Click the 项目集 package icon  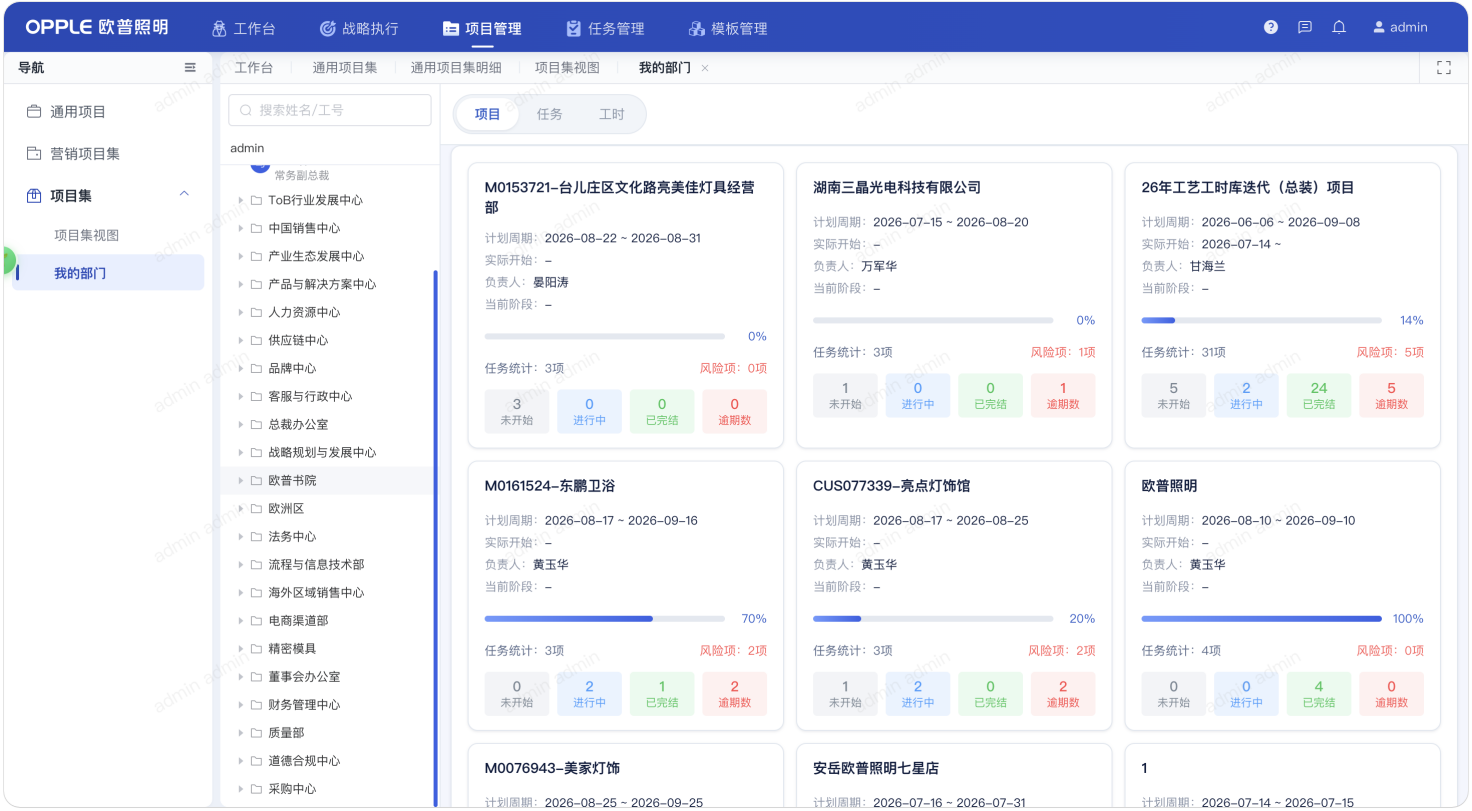(x=34, y=195)
